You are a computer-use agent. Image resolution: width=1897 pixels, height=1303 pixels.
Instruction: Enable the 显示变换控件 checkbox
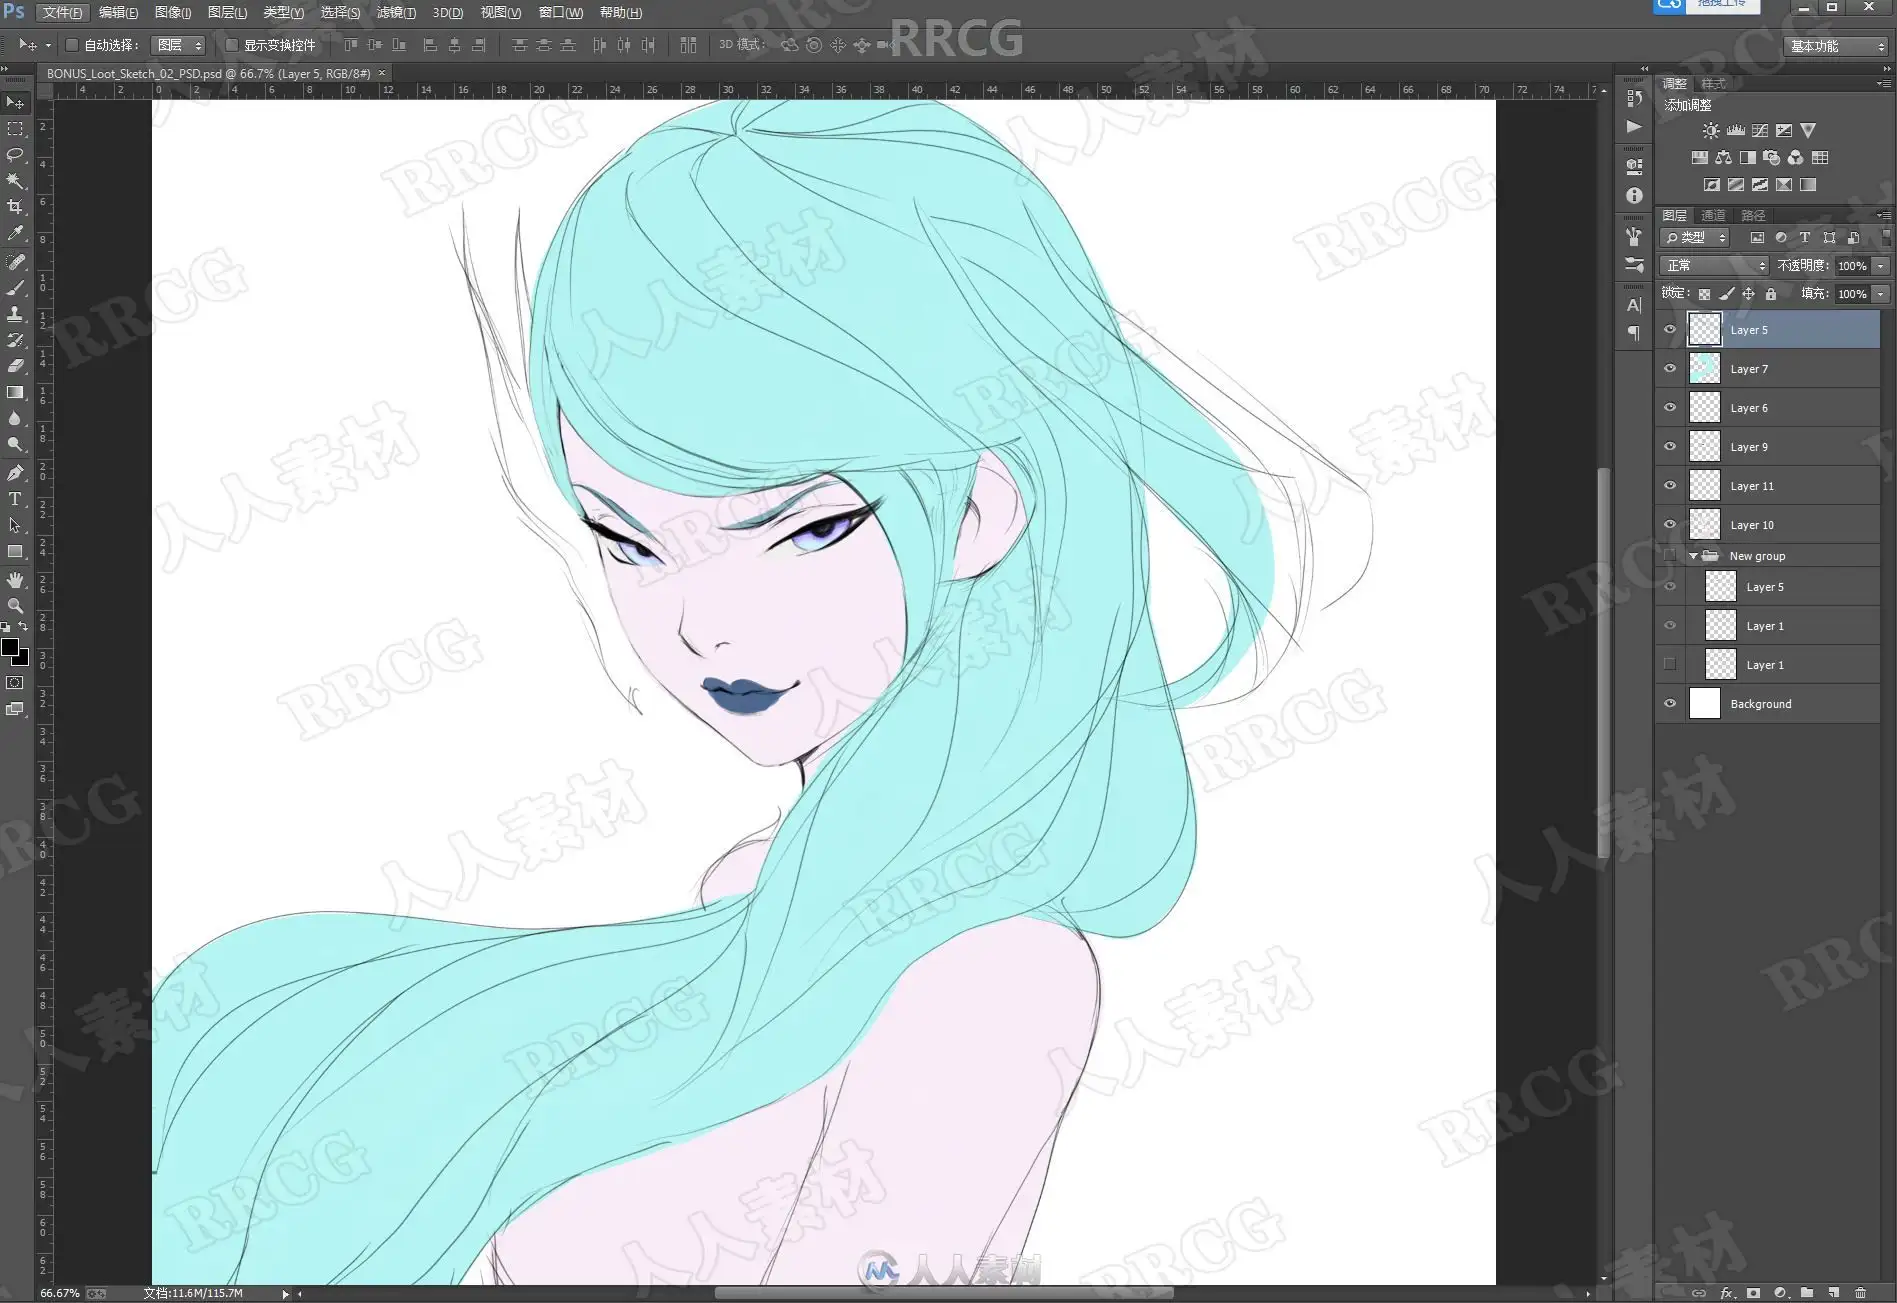pos(232,45)
